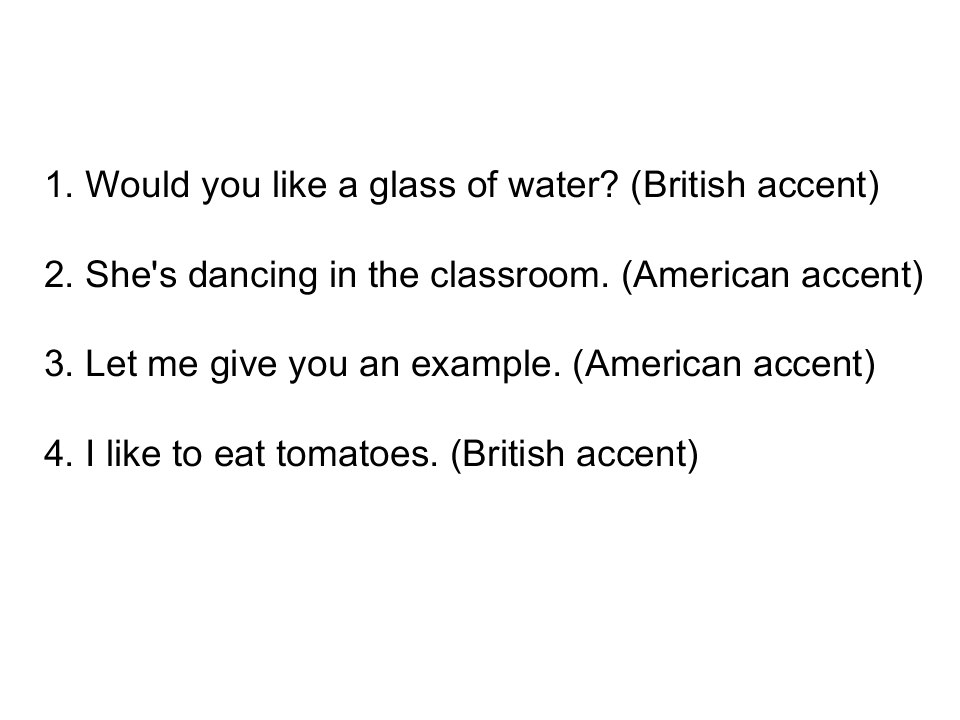Click "(American accent)" after the classroom sentence
Image resolution: width=960 pixels, height=720 pixels.
click(771, 275)
